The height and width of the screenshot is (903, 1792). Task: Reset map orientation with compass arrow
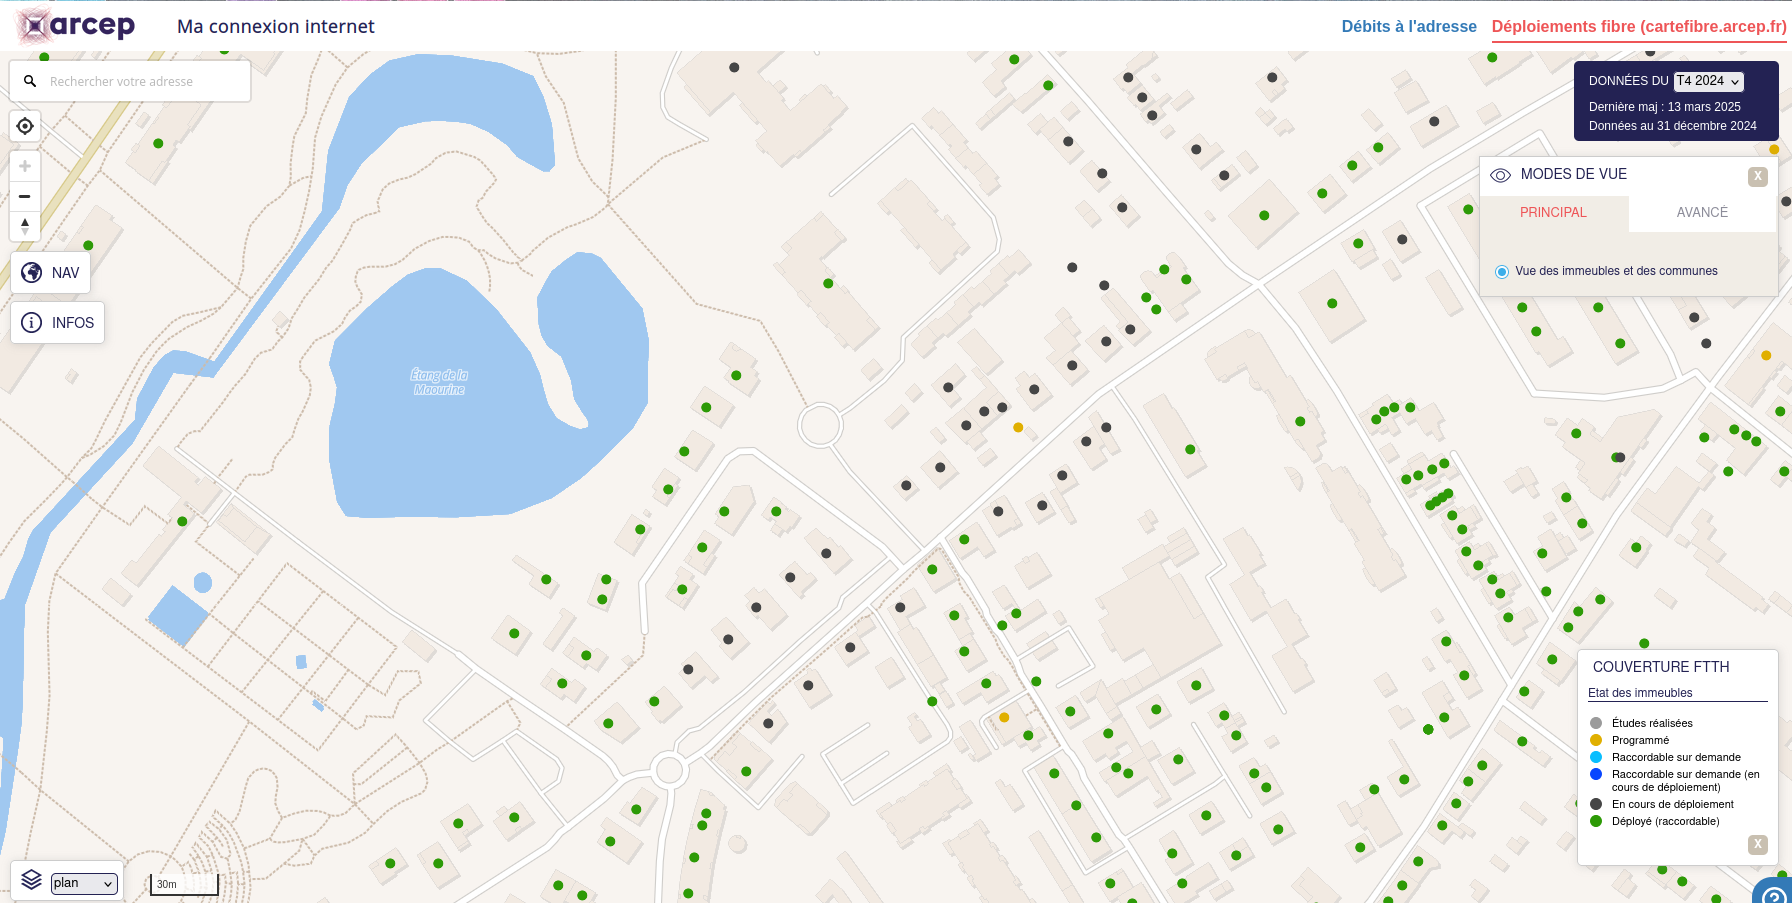coord(25,226)
